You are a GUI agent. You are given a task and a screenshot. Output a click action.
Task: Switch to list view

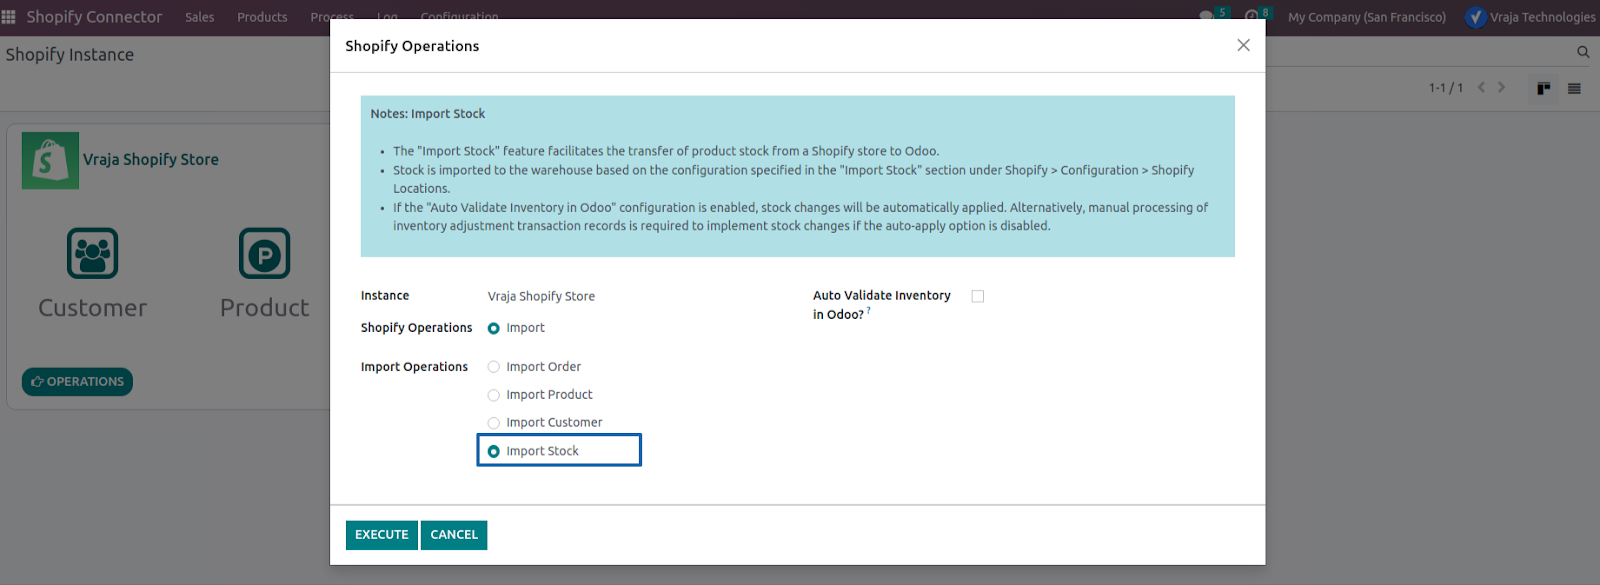[x=1574, y=88]
